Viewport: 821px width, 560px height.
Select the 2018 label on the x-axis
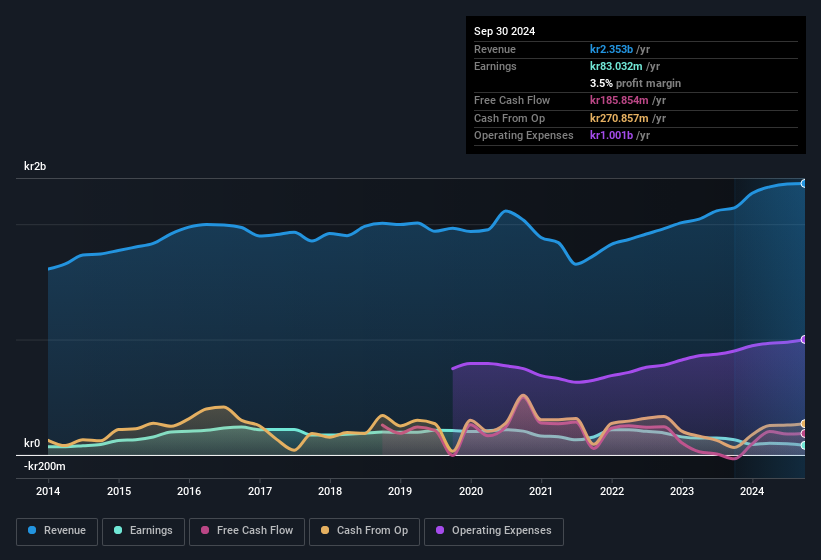(x=330, y=491)
